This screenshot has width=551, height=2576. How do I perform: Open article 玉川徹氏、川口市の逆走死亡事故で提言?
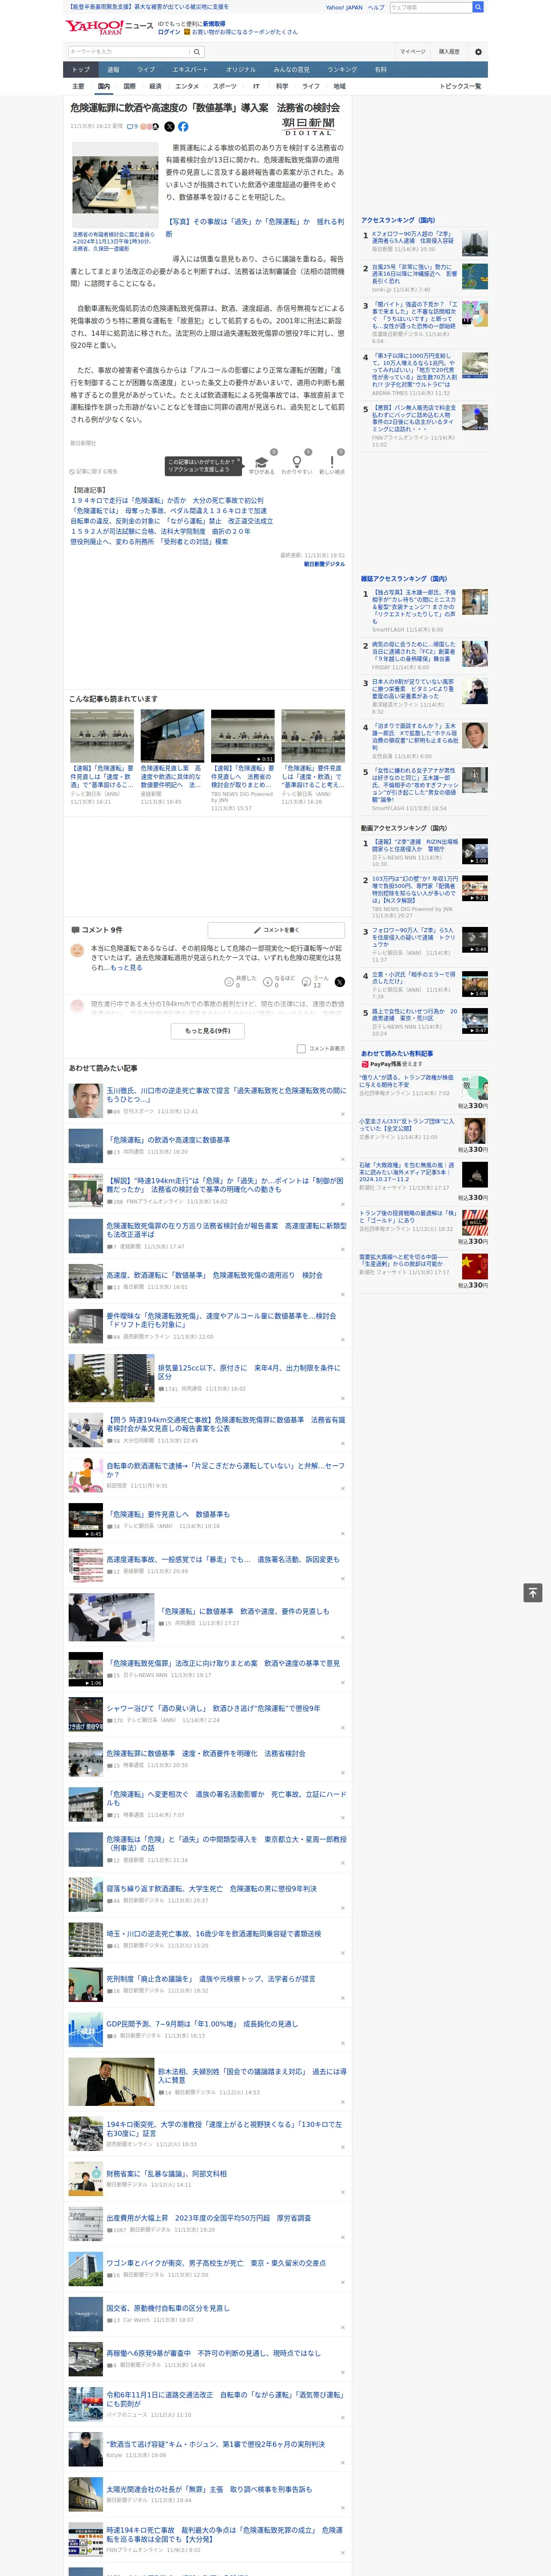click(x=226, y=1094)
